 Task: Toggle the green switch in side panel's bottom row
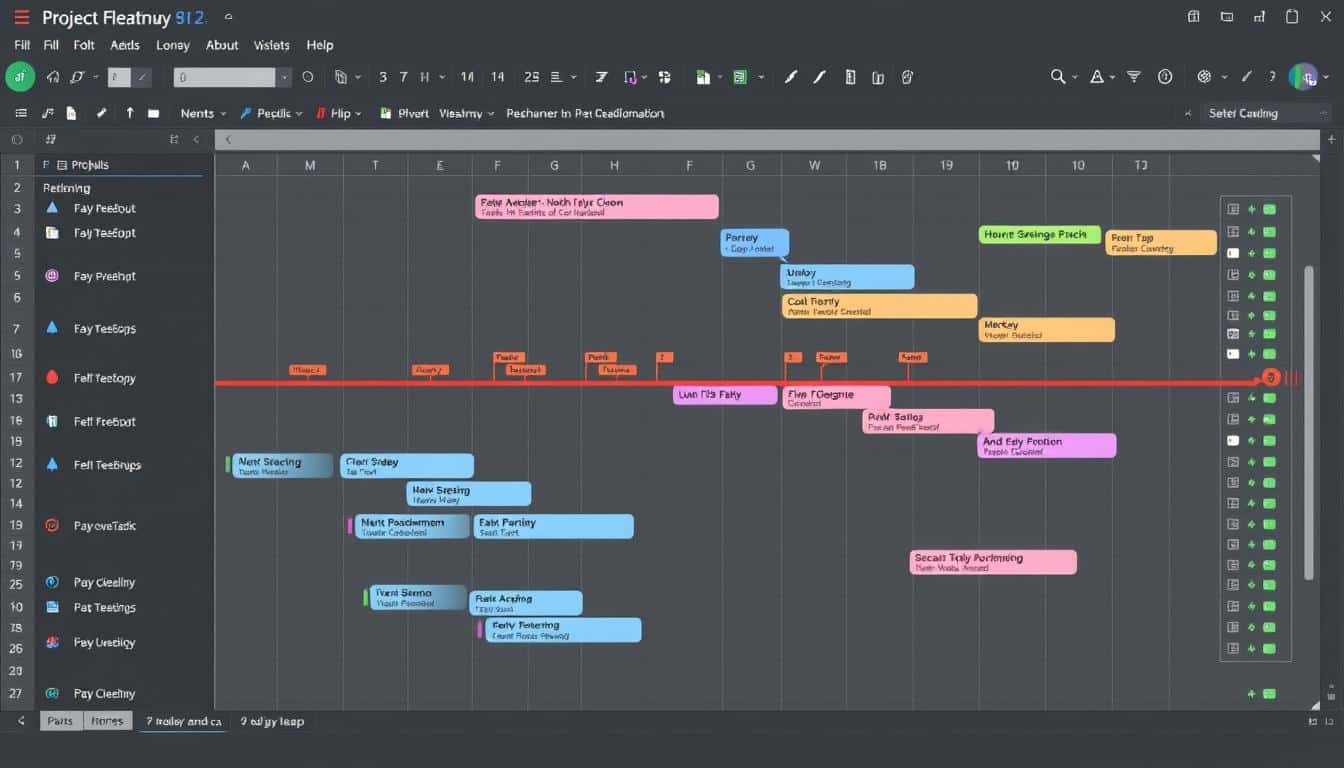1269,649
